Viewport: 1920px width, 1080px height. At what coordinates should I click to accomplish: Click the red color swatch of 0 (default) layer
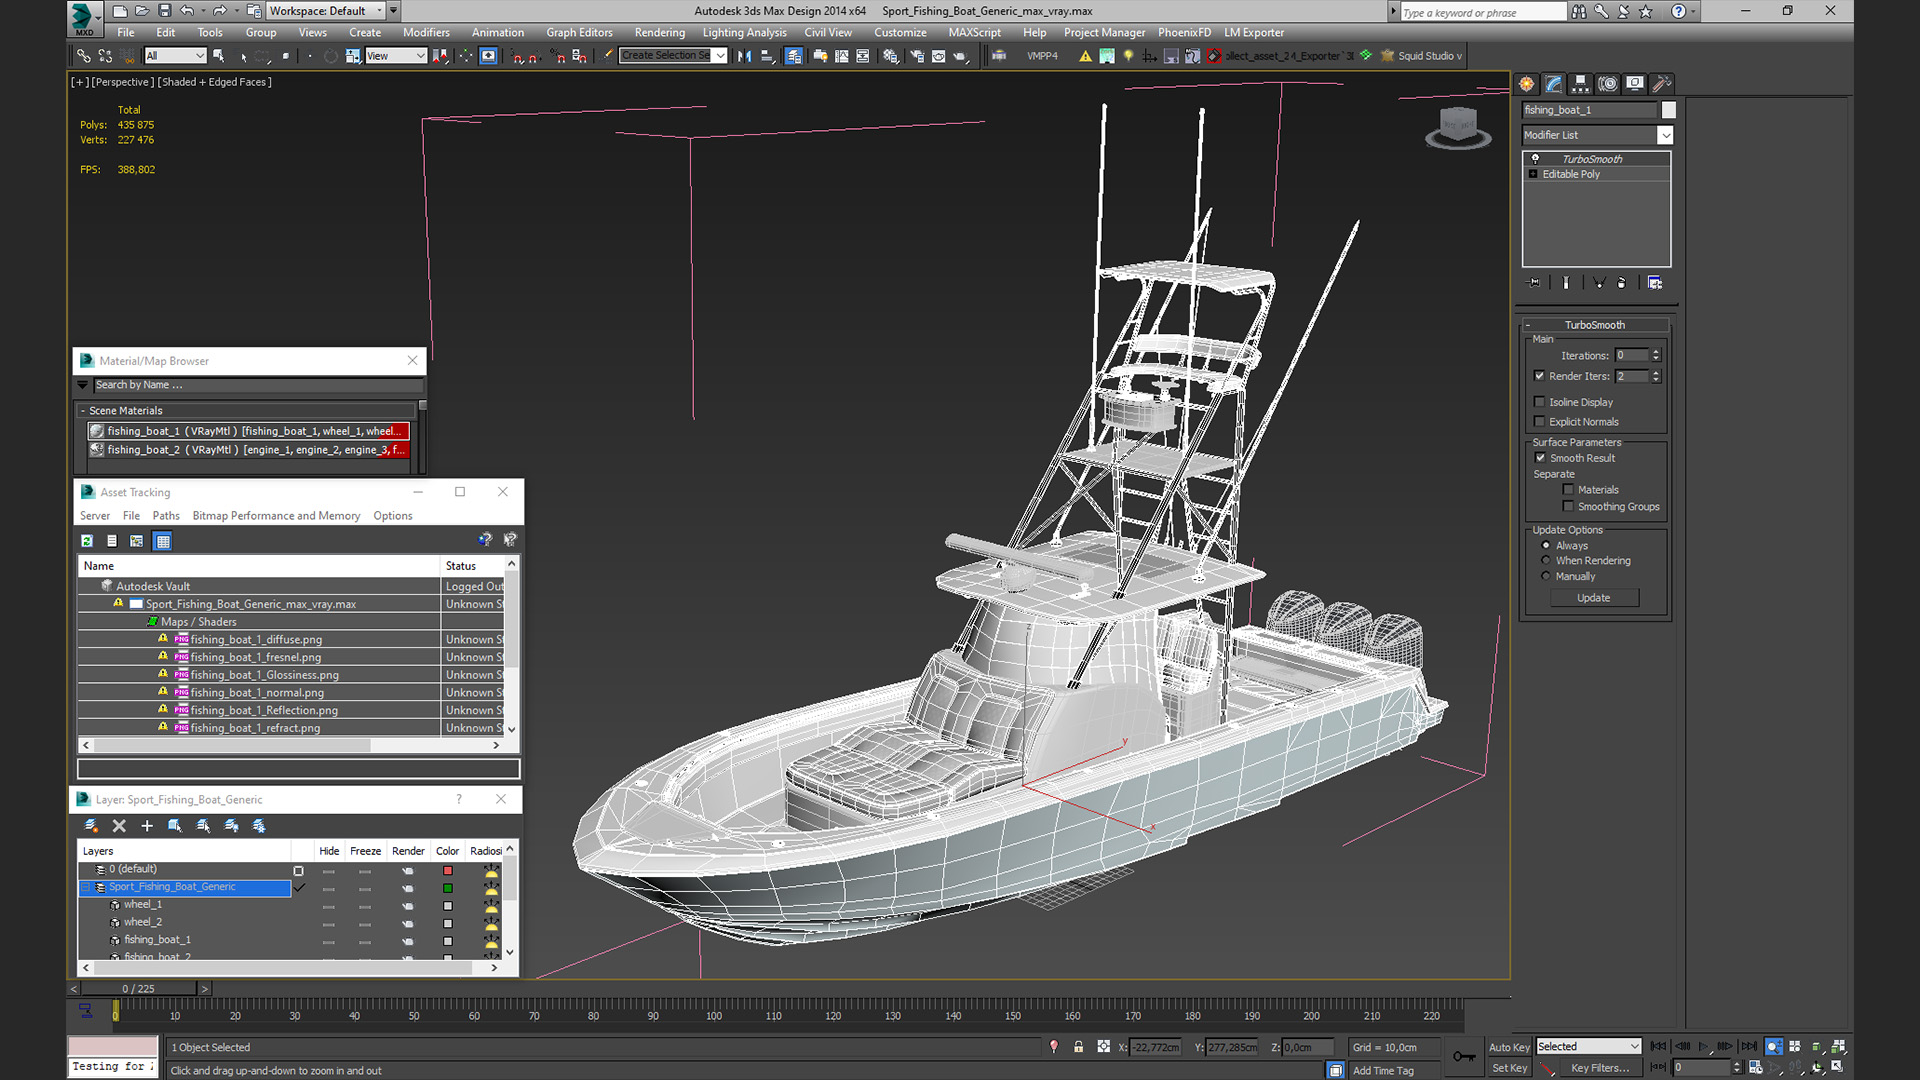(x=447, y=871)
